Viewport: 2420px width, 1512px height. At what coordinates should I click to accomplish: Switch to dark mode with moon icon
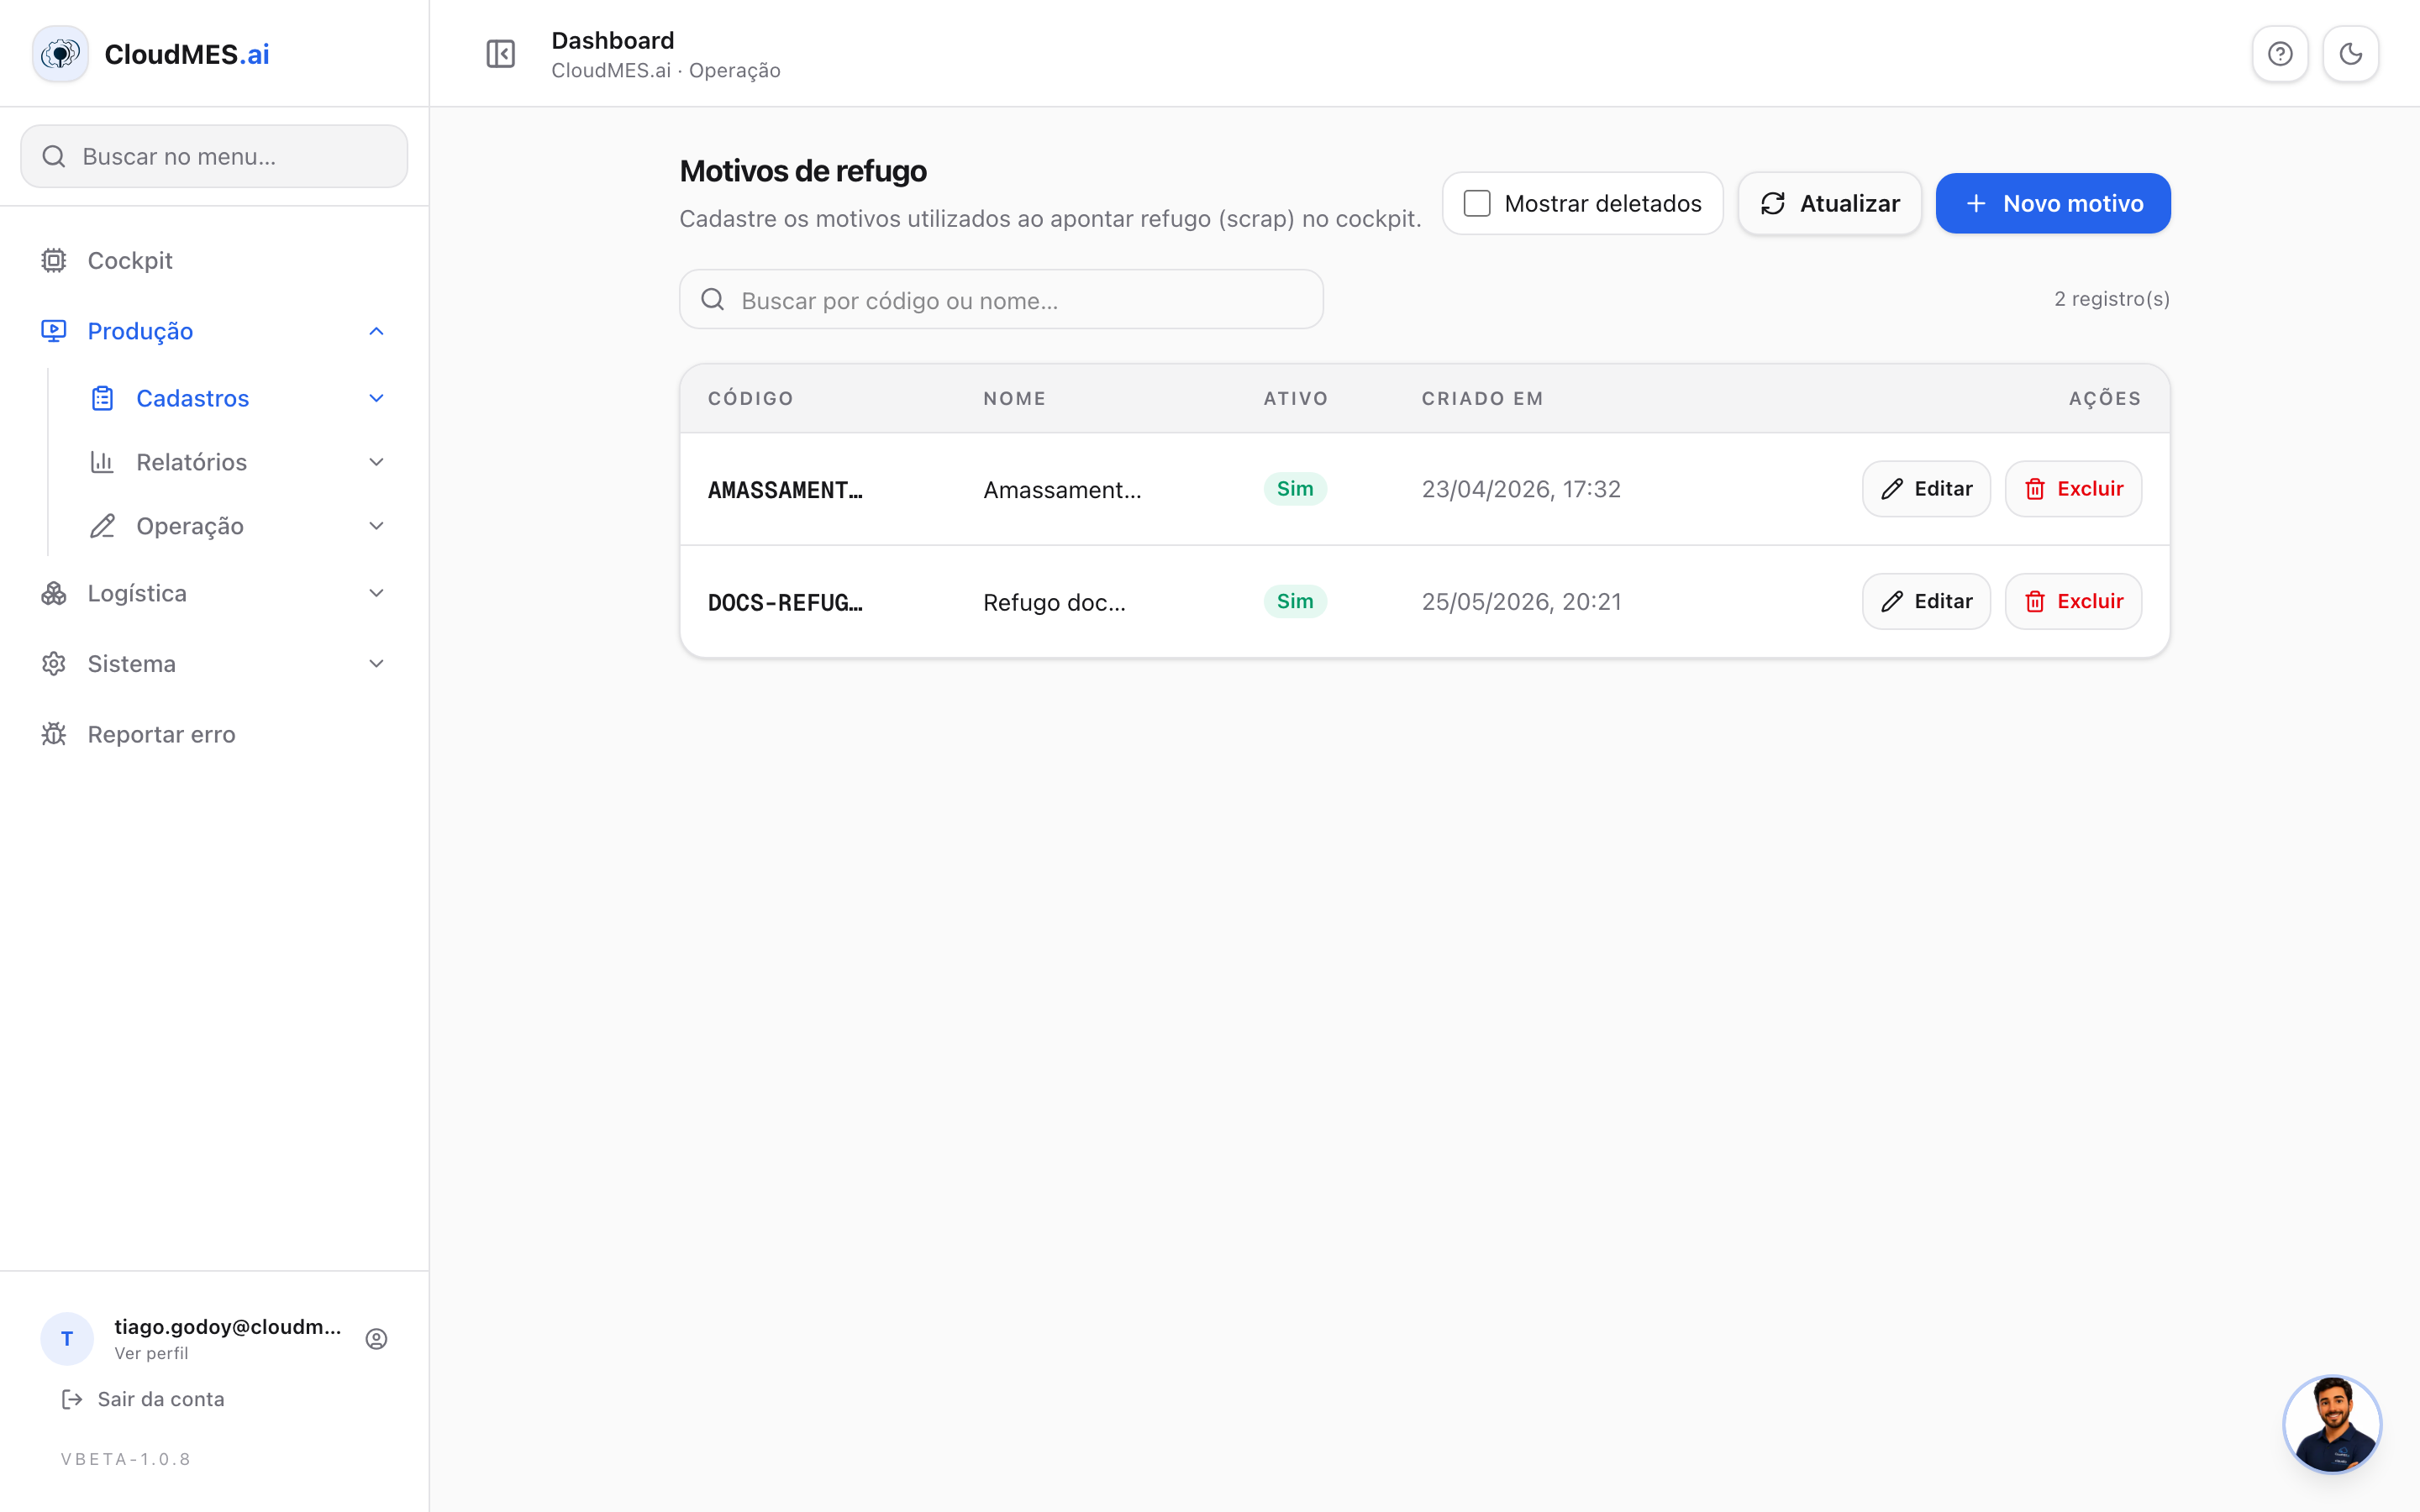(2350, 54)
